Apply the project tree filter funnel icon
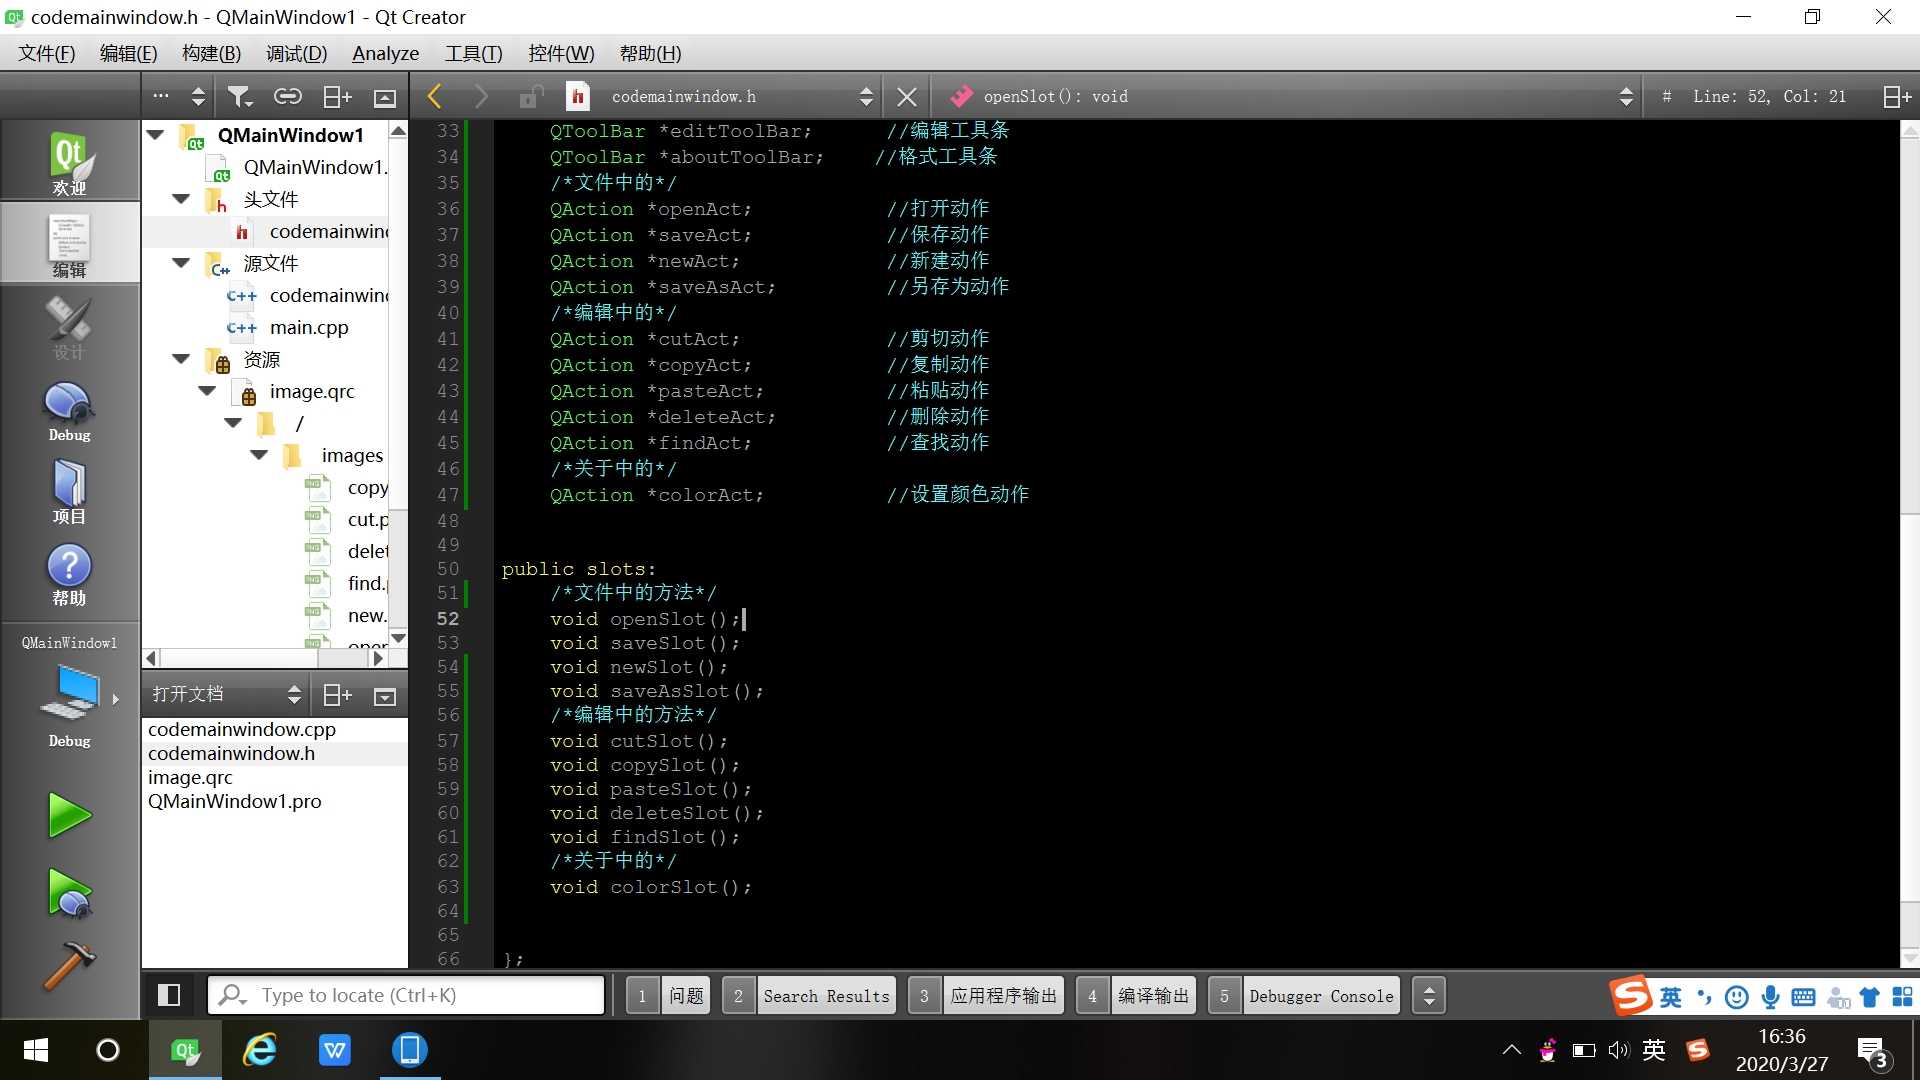The image size is (1920, 1080). tap(239, 95)
